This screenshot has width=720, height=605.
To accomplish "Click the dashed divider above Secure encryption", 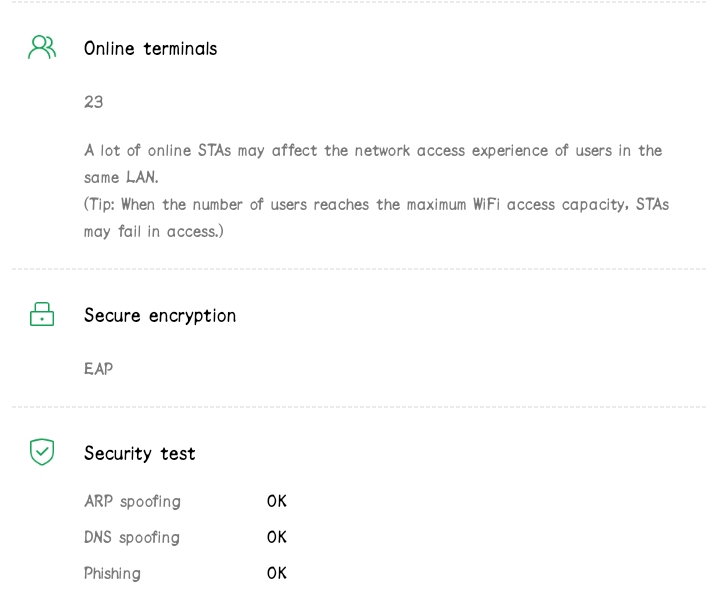I will tap(360, 270).
